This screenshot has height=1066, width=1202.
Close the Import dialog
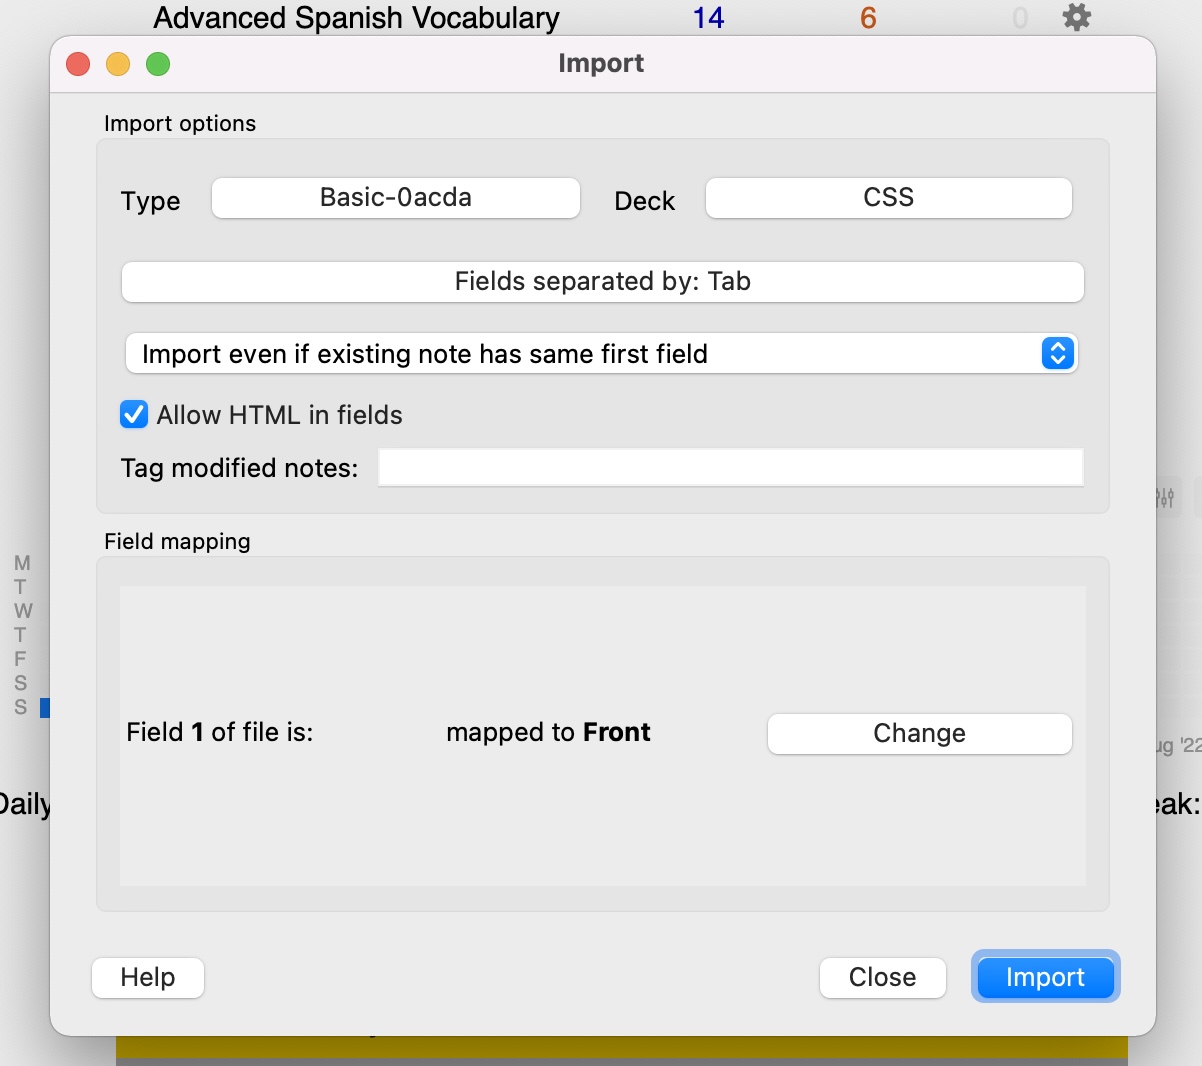[x=881, y=977]
